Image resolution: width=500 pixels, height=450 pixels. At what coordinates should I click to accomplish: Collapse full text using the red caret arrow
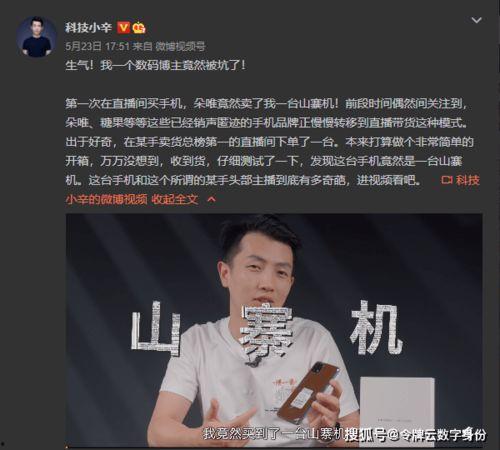tap(211, 199)
